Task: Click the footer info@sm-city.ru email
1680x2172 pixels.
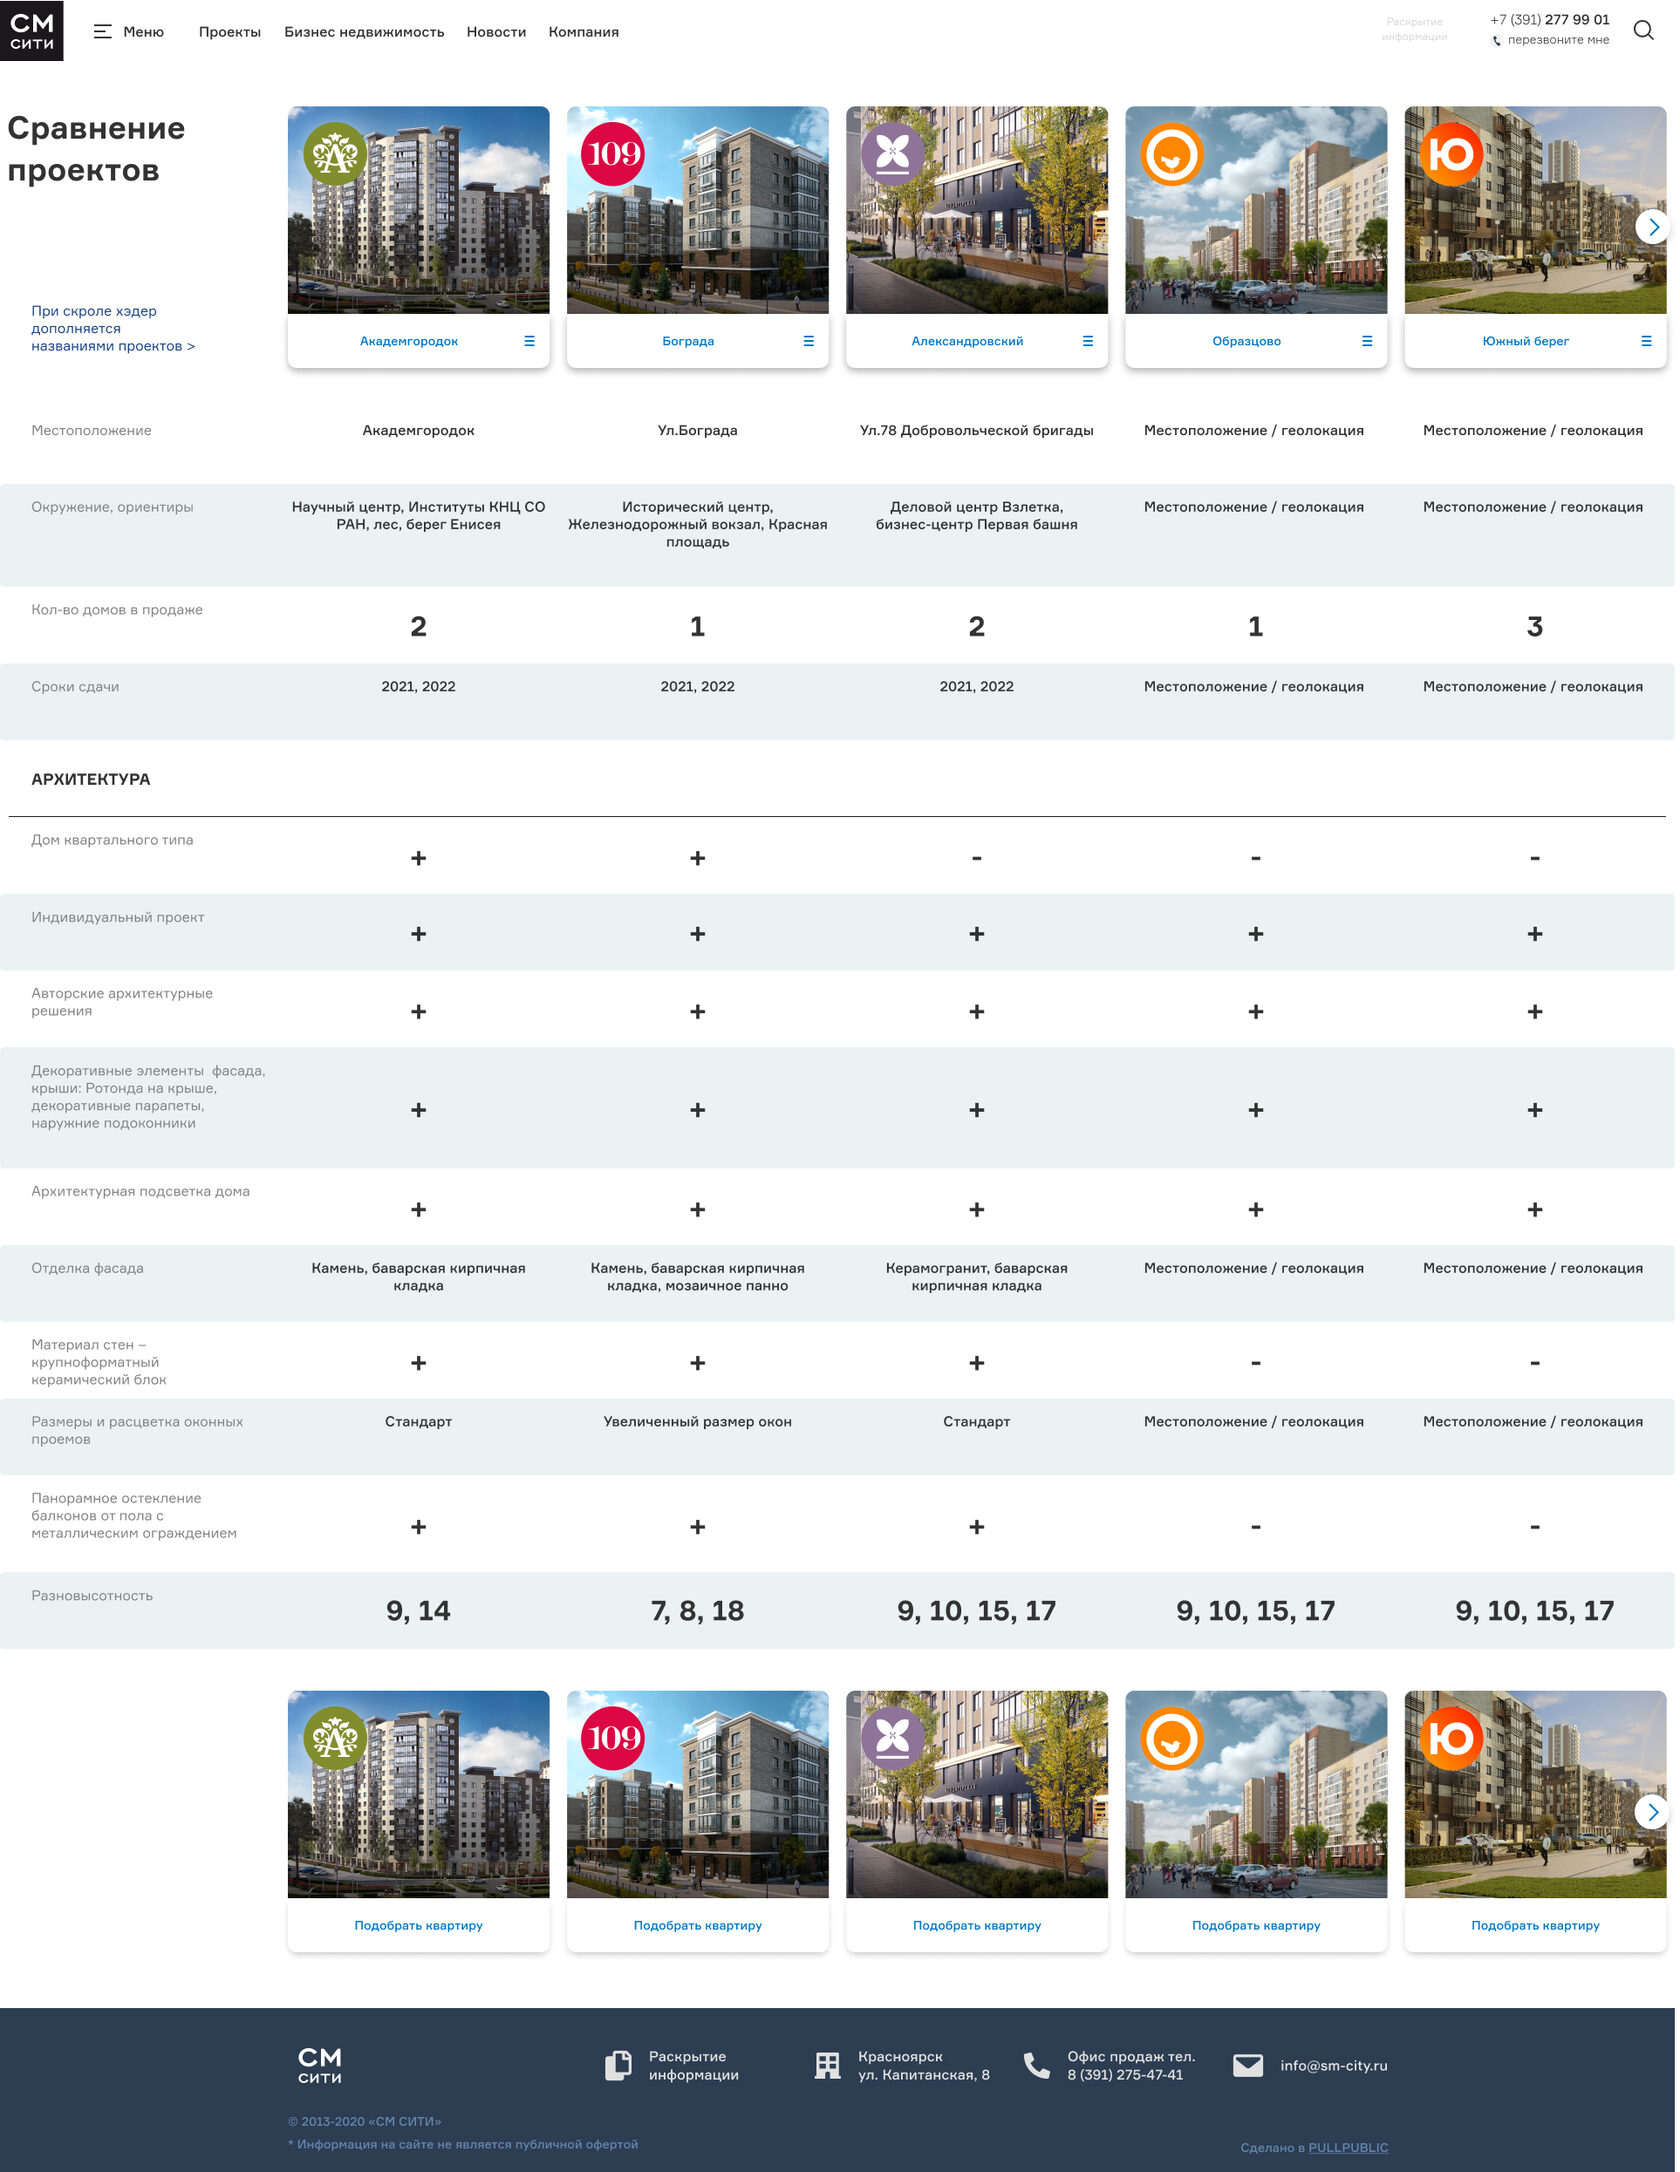Action: (x=1333, y=2066)
